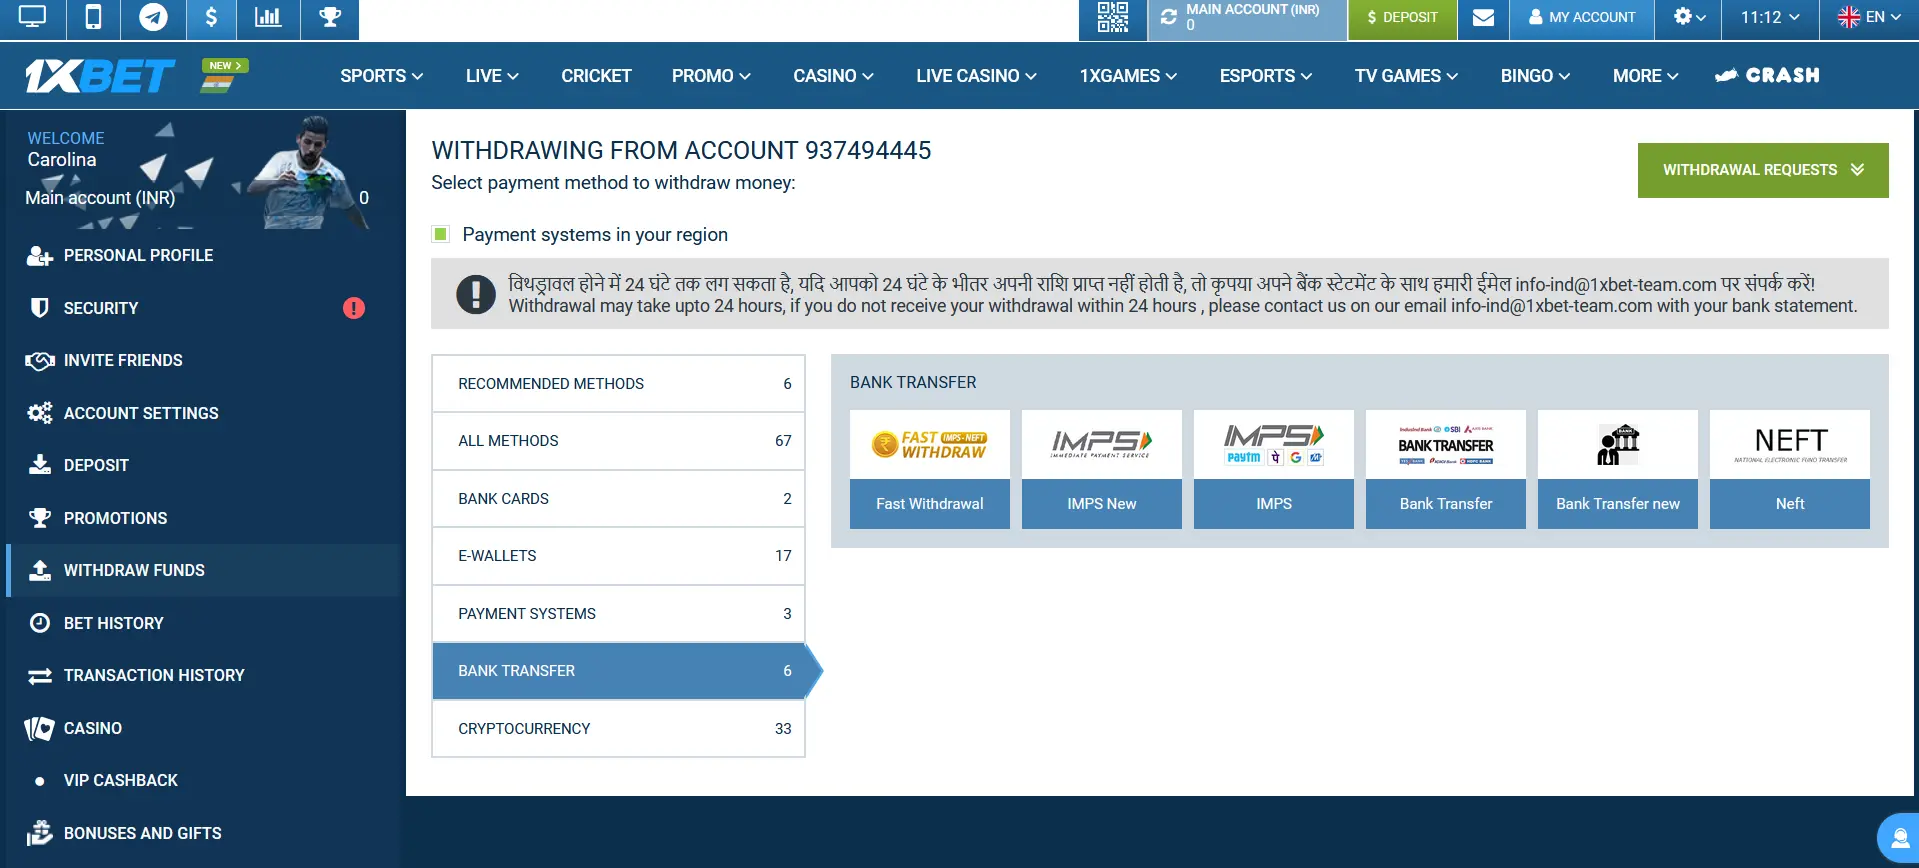Select All Methods category
This screenshot has width=1919, height=868.
pyautogui.click(x=618, y=441)
